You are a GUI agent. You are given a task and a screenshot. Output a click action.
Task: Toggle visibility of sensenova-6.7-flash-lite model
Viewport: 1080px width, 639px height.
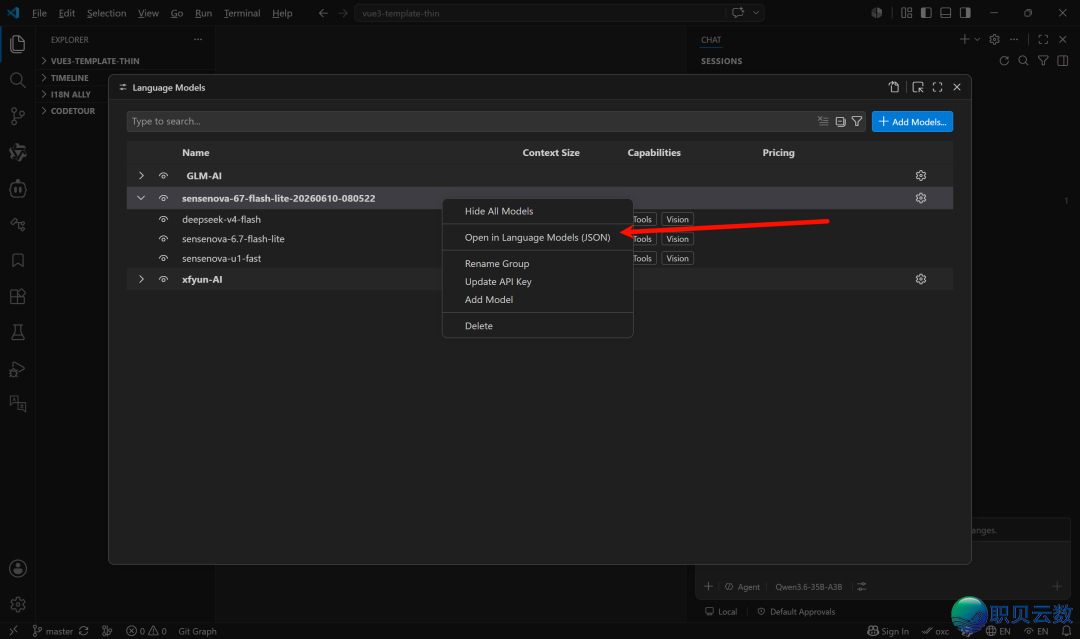(163, 239)
